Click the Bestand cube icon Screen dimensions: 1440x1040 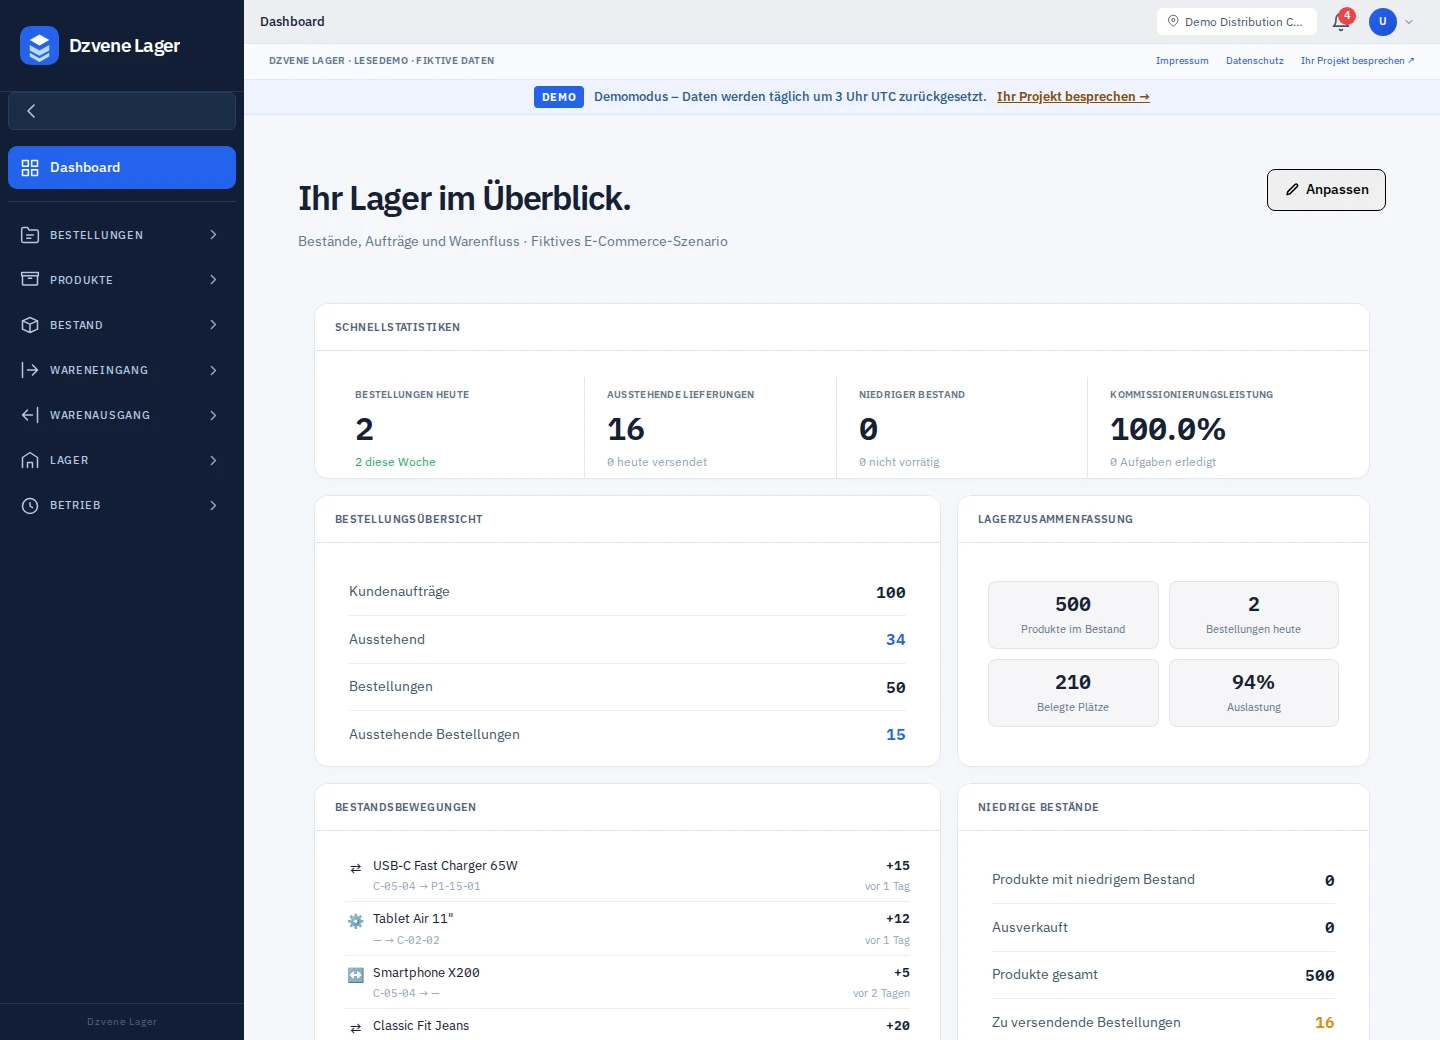(x=30, y=325)
